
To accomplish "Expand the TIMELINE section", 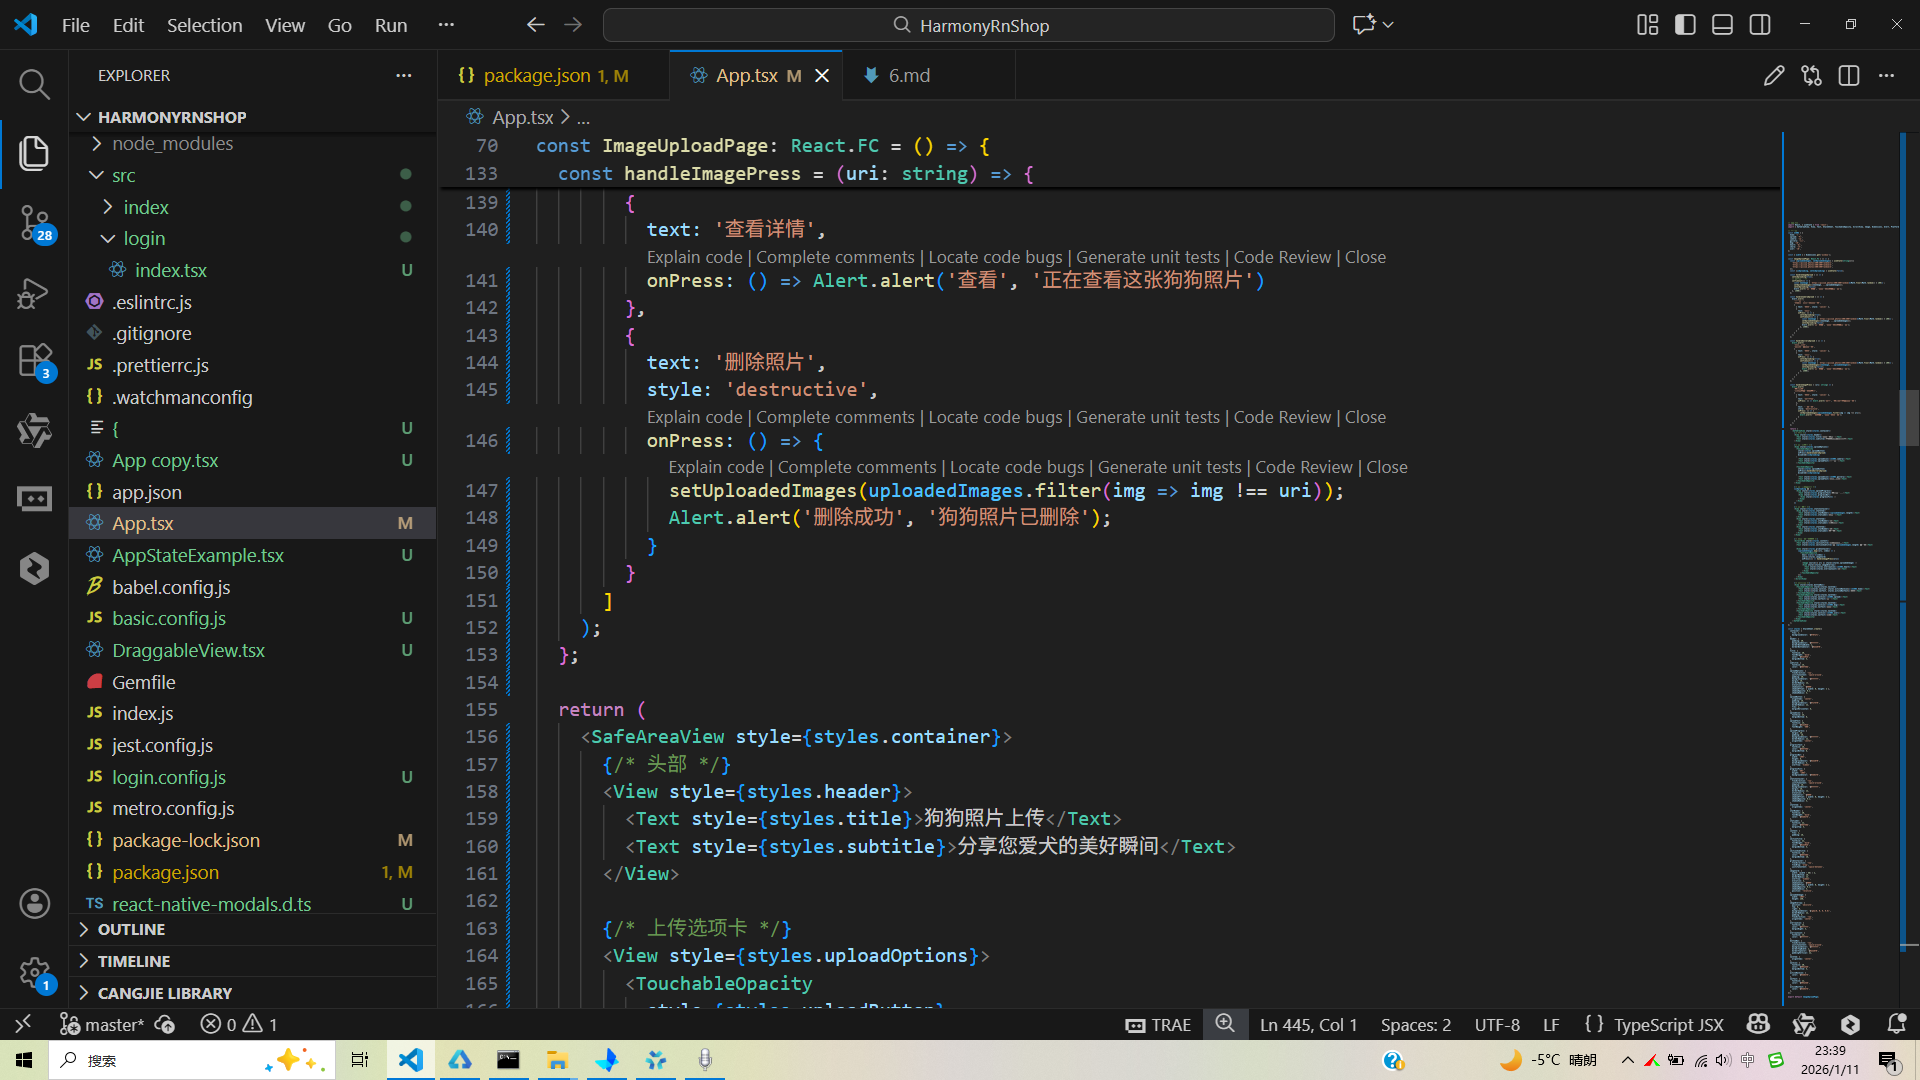I will coord(252,961).
